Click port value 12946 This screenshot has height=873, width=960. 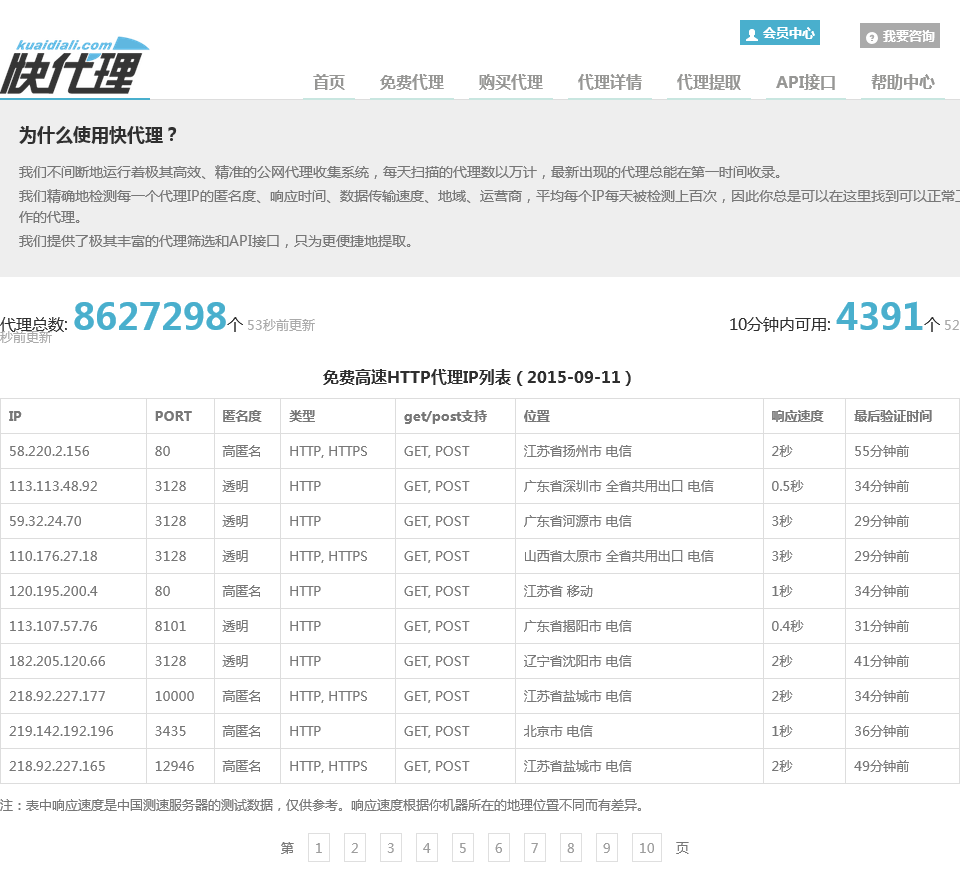tap(174, 766)
